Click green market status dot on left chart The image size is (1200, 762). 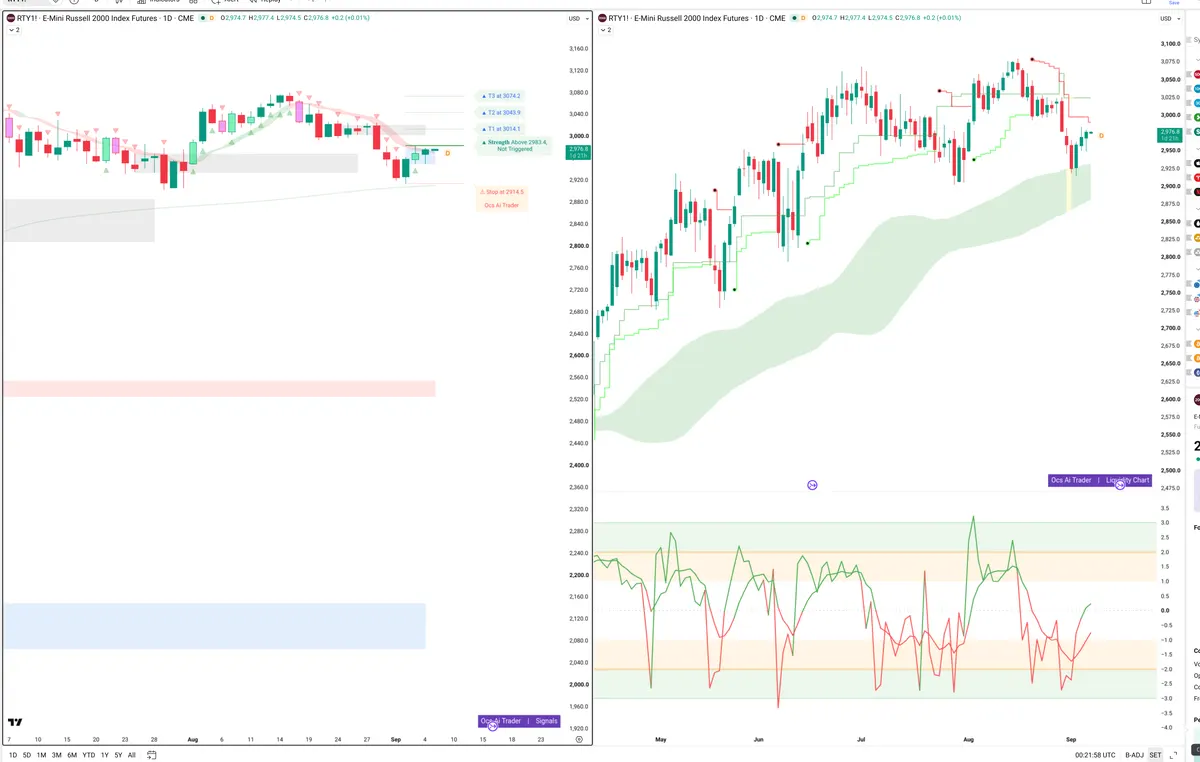tap(203, 18)
